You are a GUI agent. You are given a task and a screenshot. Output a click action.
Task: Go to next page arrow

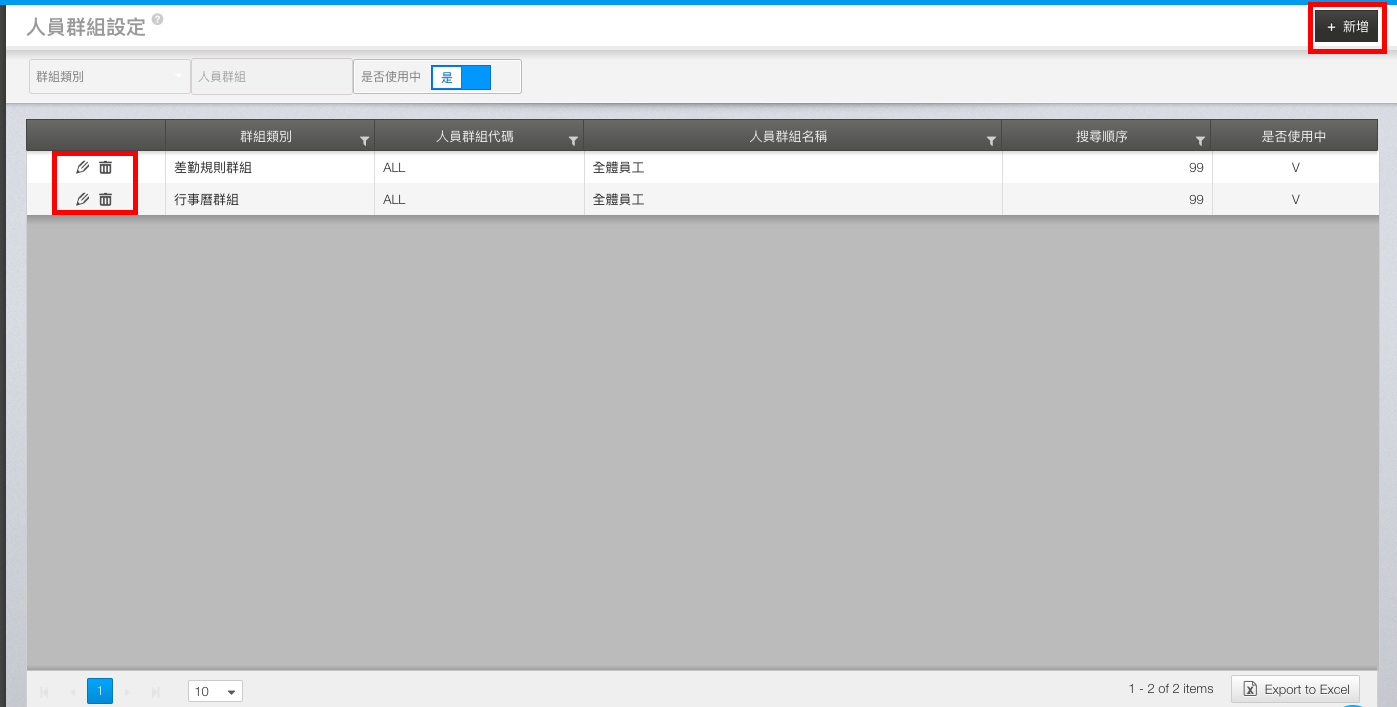point(127,691)
